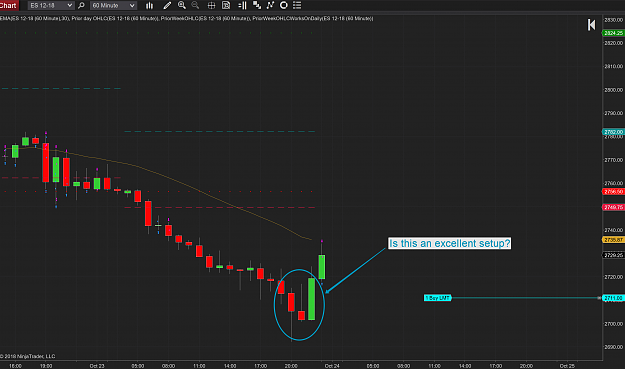Click the Oct 23 date label
The height and width of the screenshot is (369, 625).
97,365
